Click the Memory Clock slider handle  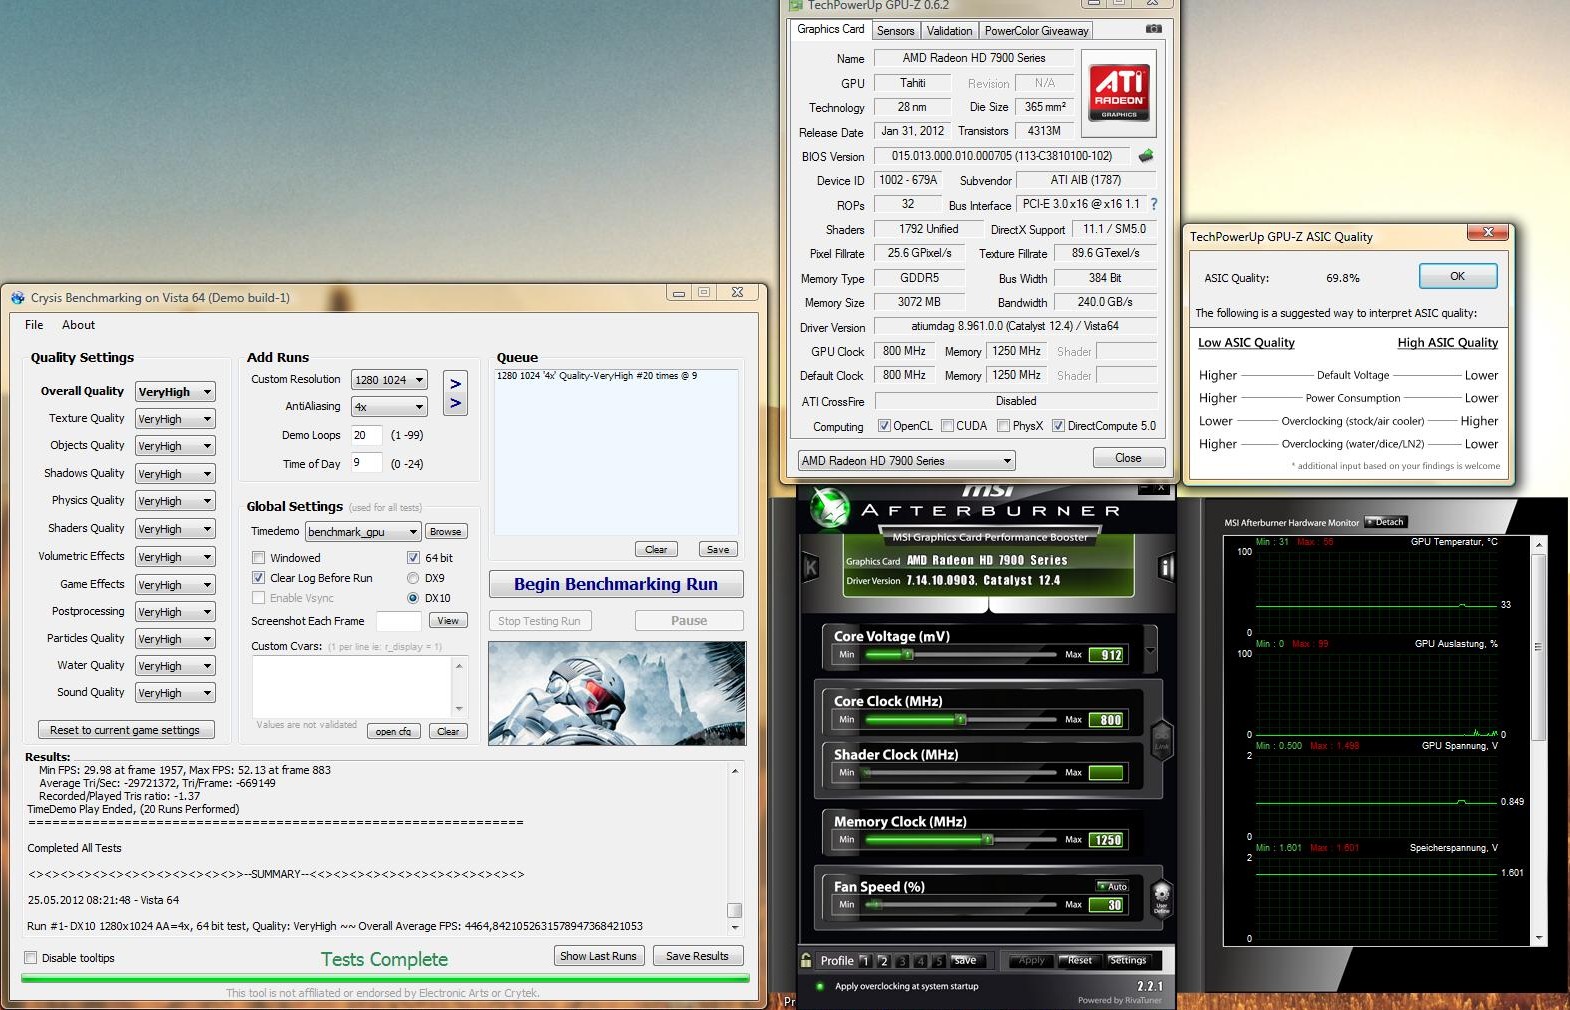(x=987, y=839)
